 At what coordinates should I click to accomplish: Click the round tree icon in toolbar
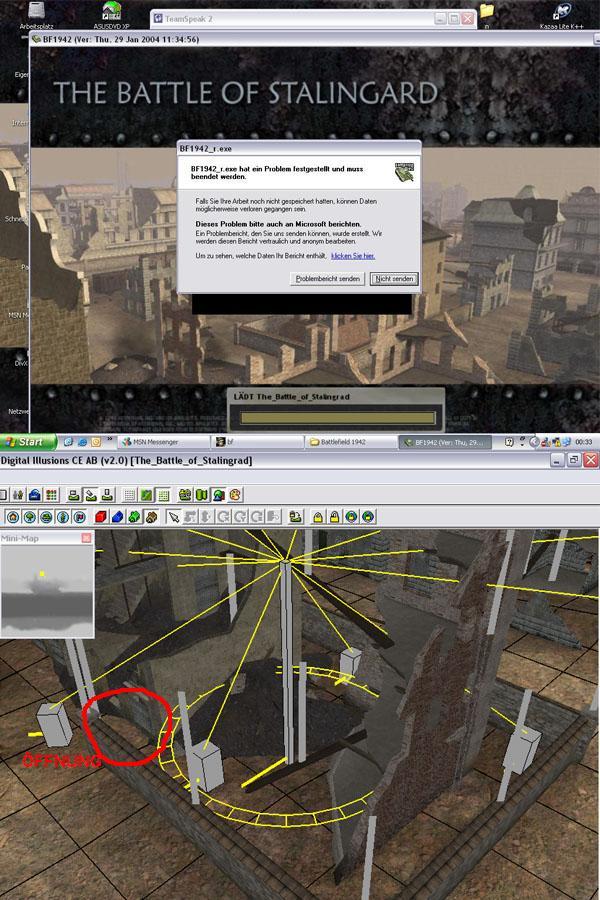29,517
